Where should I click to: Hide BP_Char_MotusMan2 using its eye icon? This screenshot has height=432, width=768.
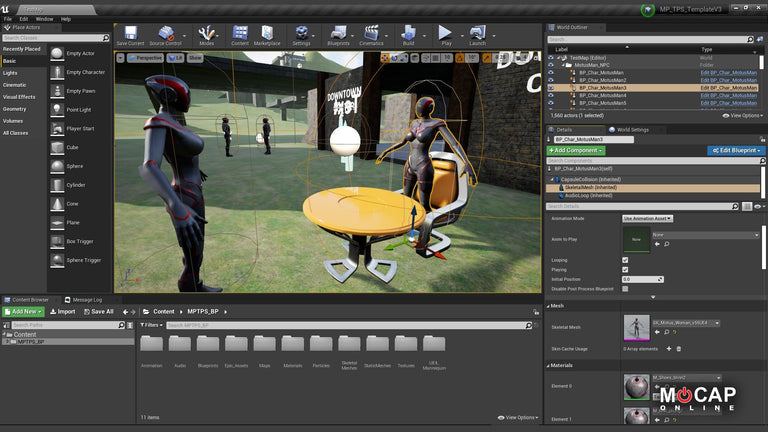coord(550,79)
